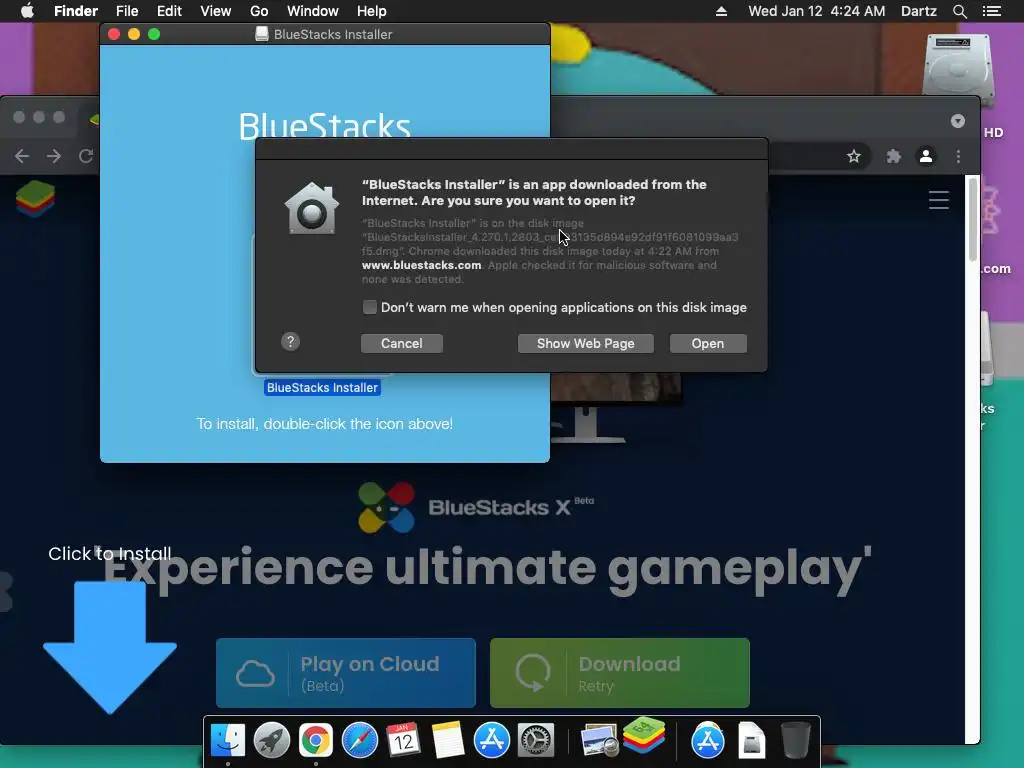Viewport: 1024px width, 768px height.
Task: Open the File menu
Action: [127, 11]
